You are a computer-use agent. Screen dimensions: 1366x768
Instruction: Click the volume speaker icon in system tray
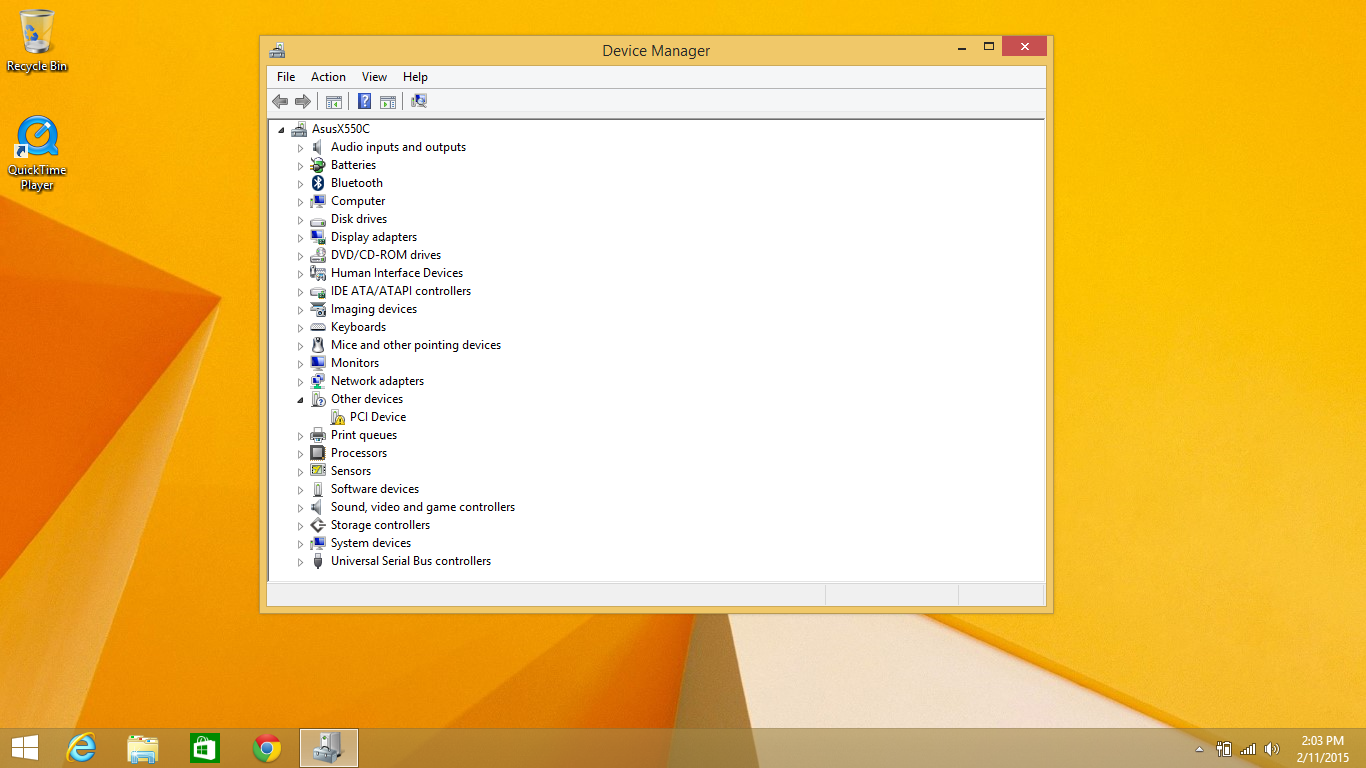[1272, 749]
